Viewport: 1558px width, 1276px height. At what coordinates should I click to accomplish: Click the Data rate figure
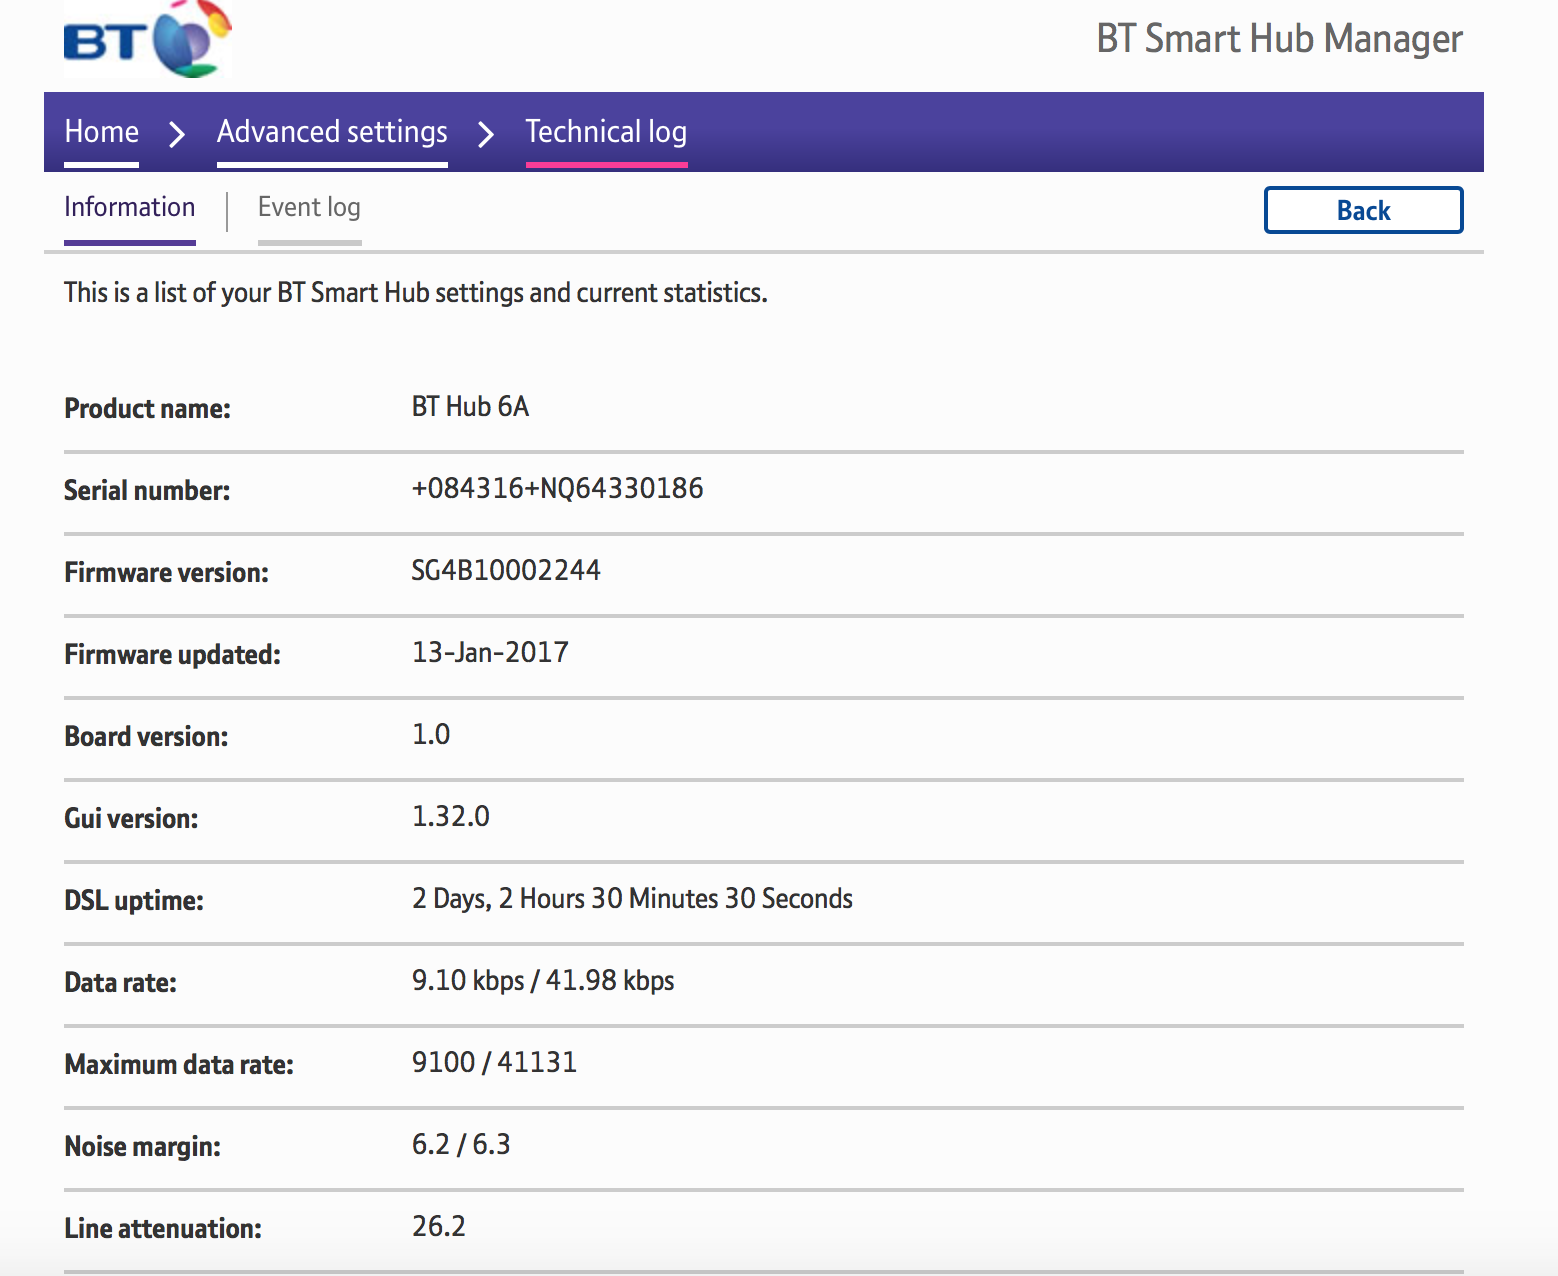545,980
